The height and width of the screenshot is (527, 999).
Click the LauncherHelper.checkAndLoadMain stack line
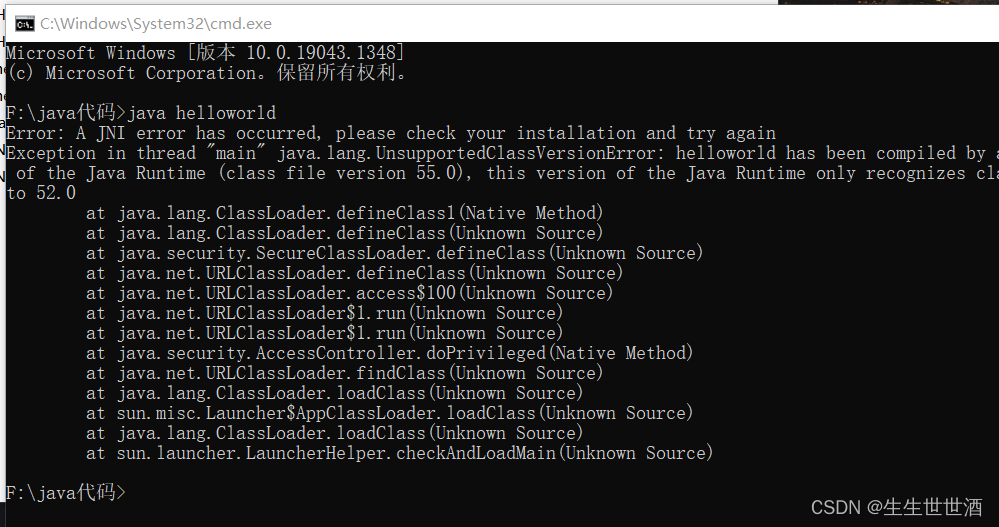tap(399, 453)
